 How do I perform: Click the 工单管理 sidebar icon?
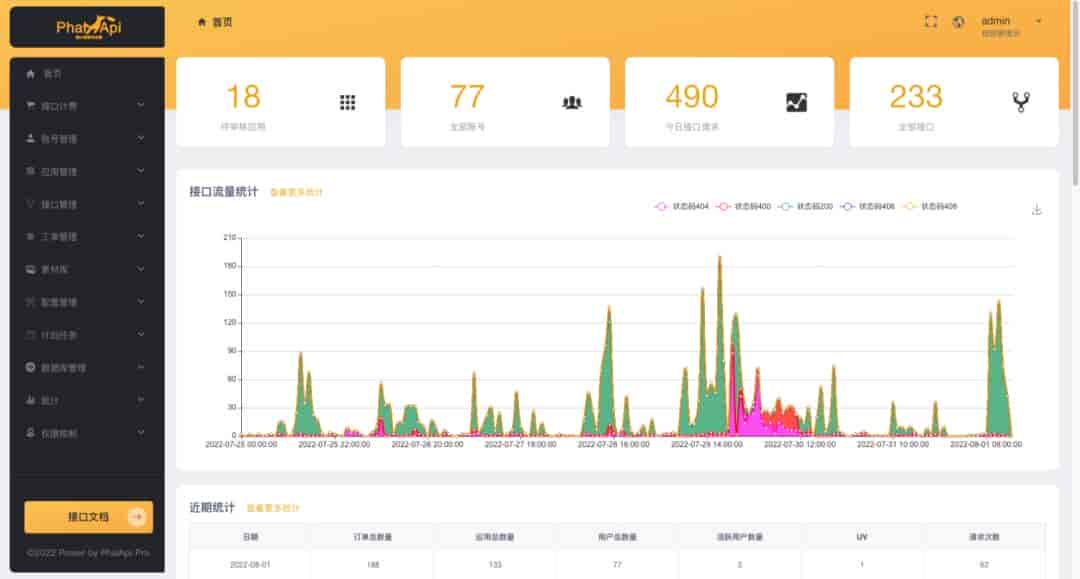[x=30, y=236]
